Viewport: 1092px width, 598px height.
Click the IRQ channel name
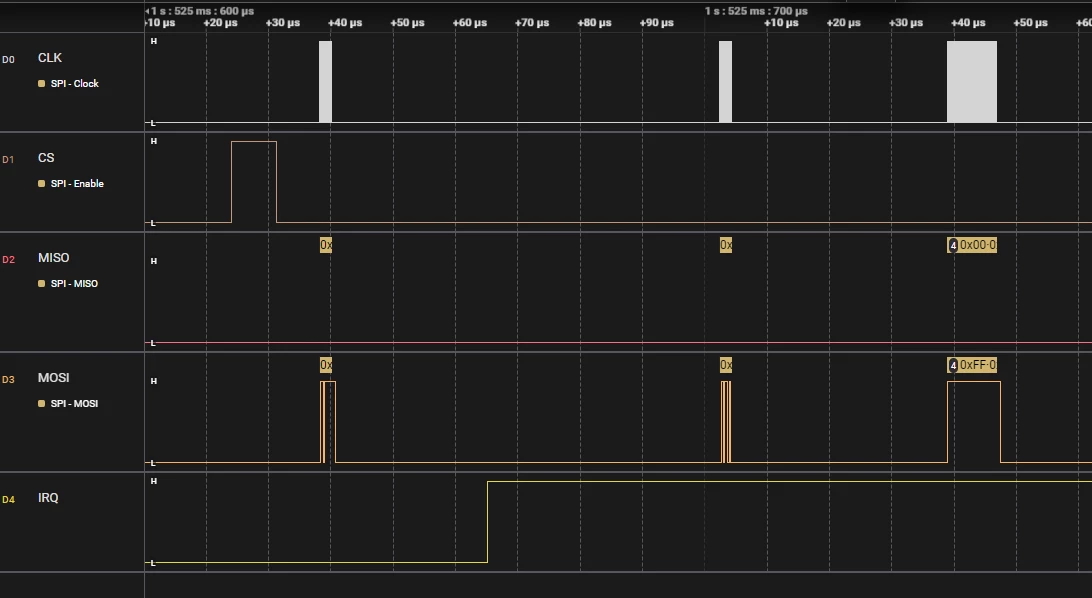point(48,498)
